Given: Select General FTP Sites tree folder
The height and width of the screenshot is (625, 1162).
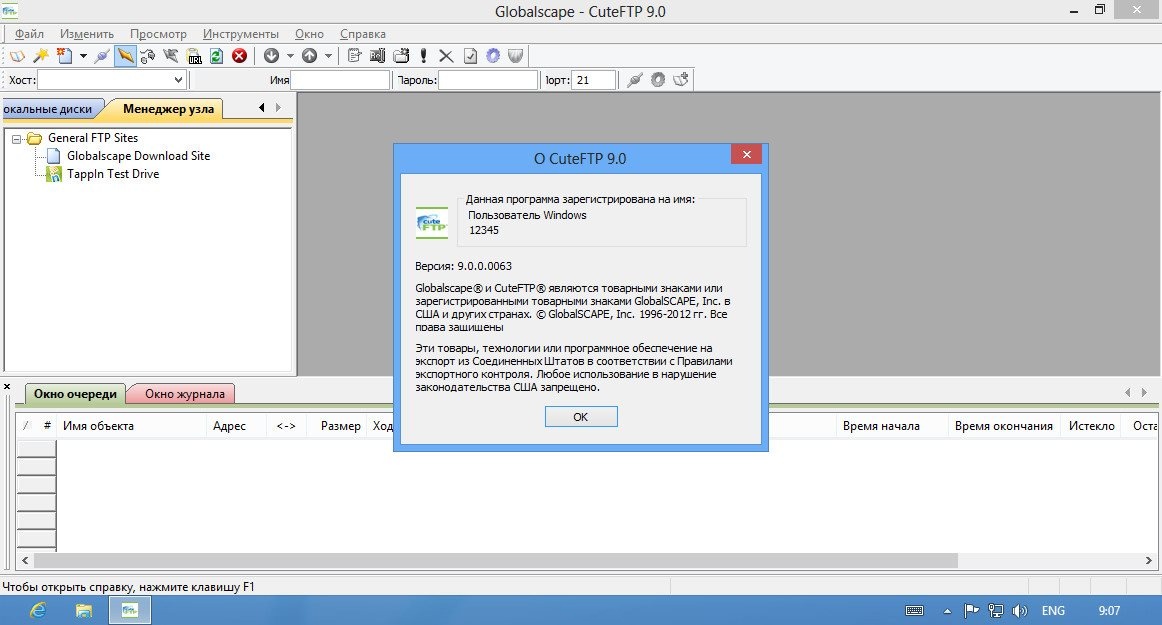Looking at the screenshot, I should pyautogui.click(x=93, y=138).
